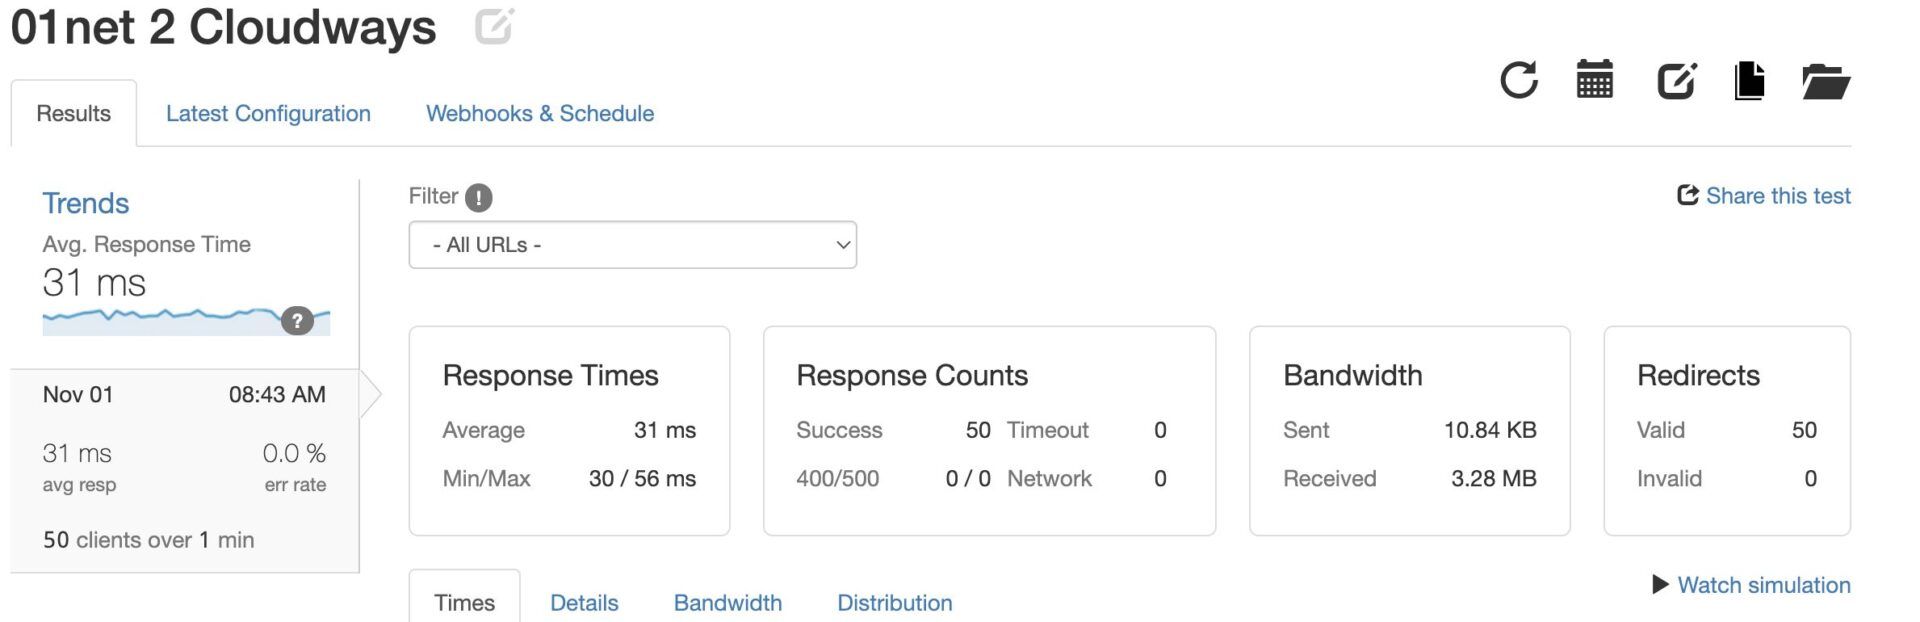Select the Distribution results view

895,601
